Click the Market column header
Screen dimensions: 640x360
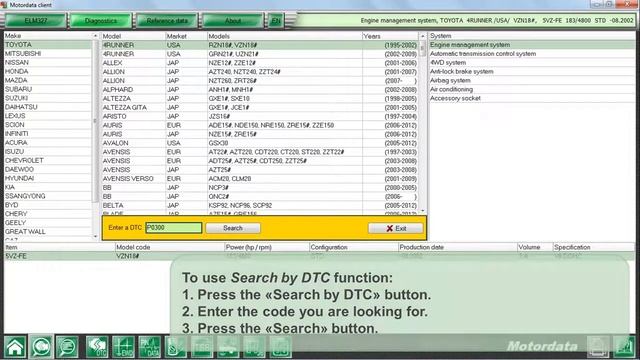tap(186, 36)
